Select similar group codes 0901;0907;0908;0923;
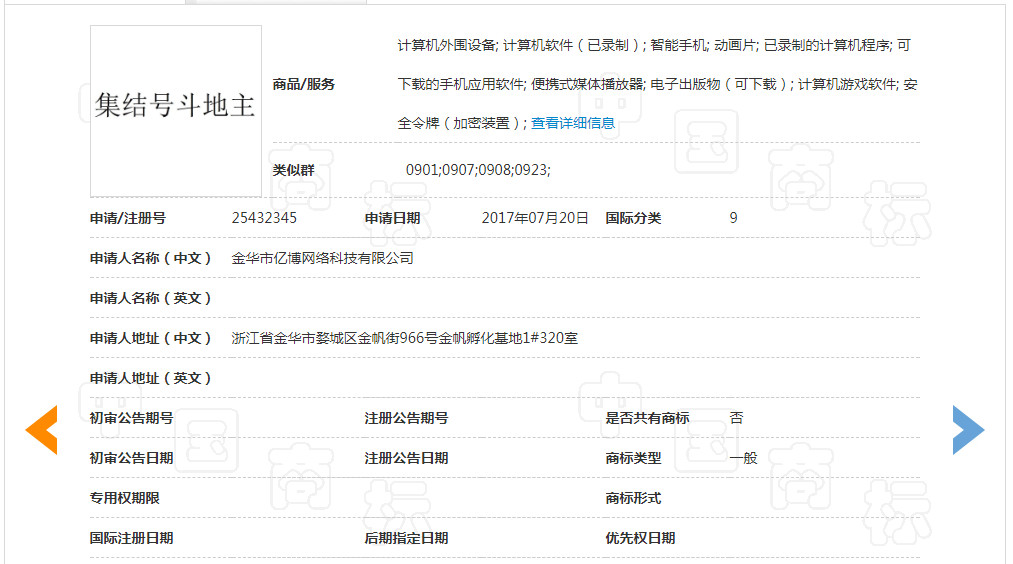Viewport: 1013px width, 564px height. tap(478, 170)
